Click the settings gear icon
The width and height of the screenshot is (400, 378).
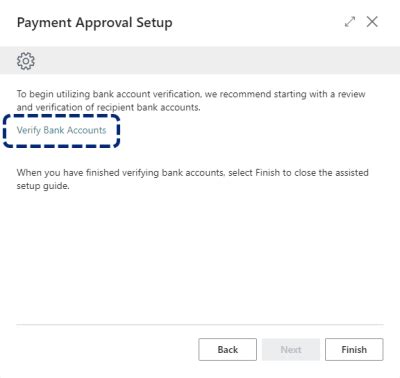(x=26, y=61)
